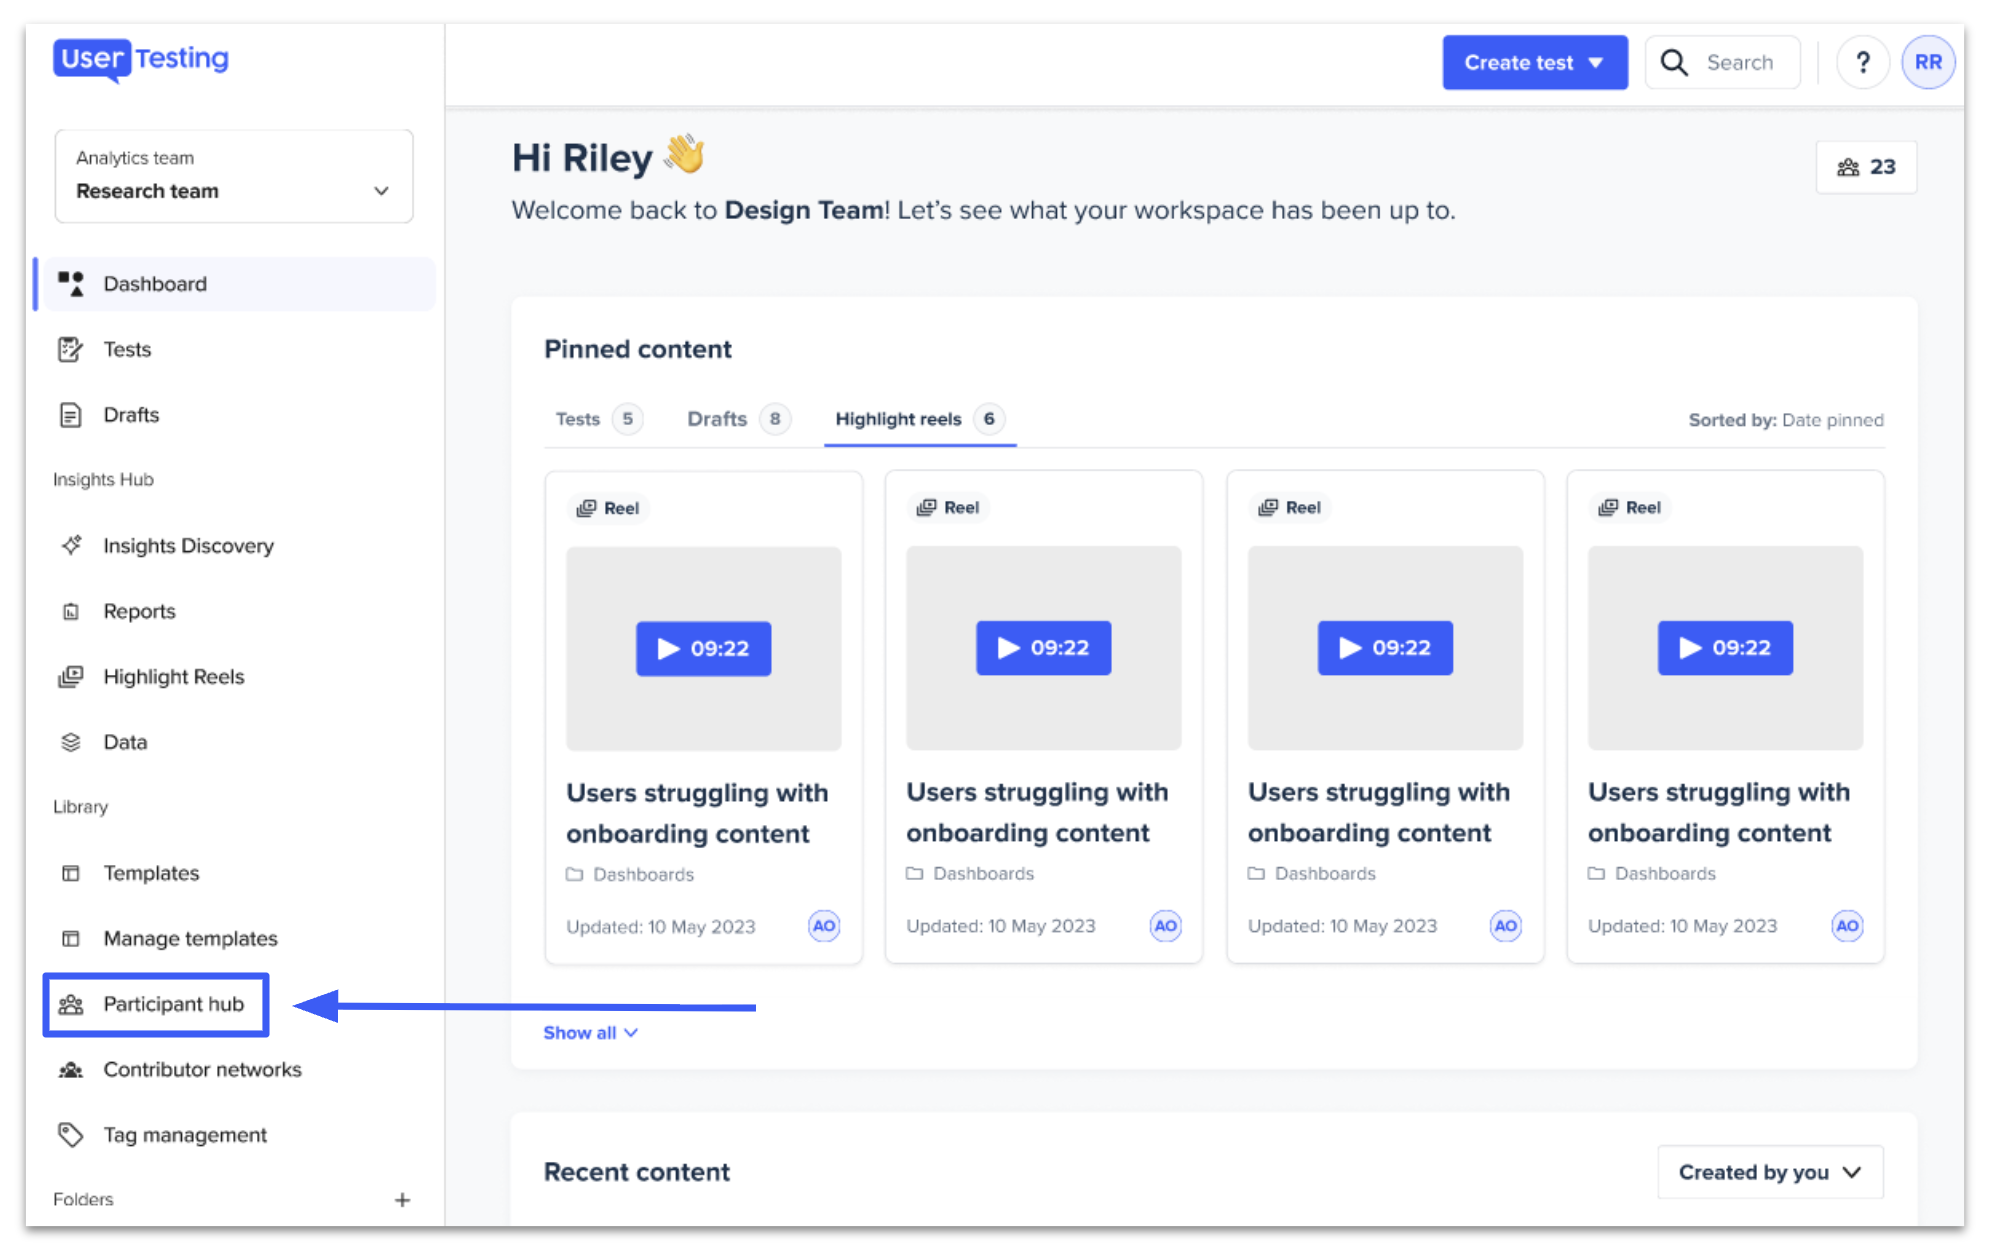
Task: Click the Reel badge on the second card
Action: pyautogui.click(x=948, y=508)
